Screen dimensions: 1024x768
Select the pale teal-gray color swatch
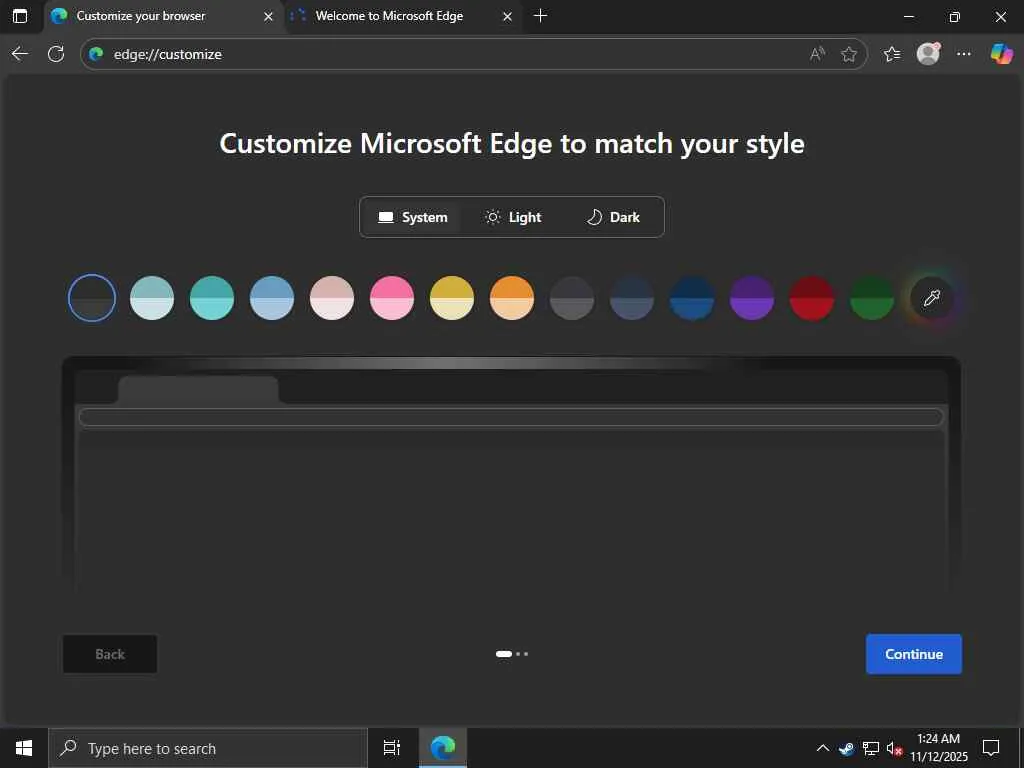(x=152, y=298)
